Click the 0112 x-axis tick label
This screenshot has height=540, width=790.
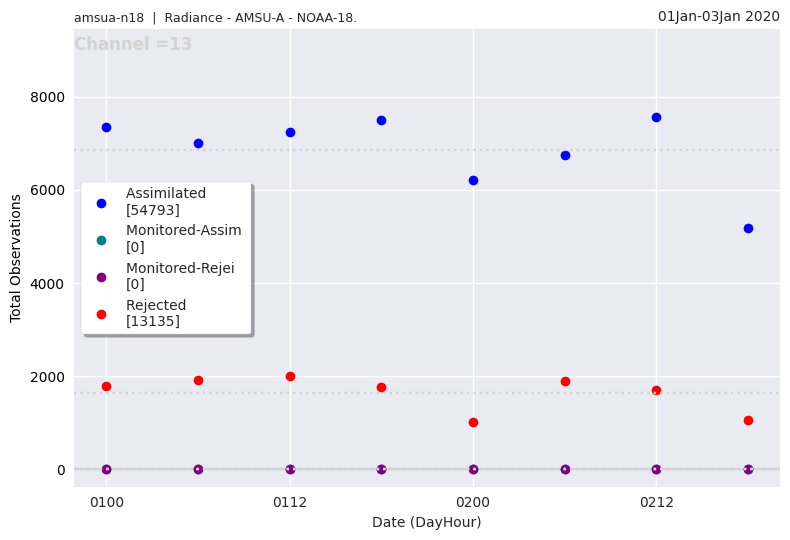tap(290, 502)
